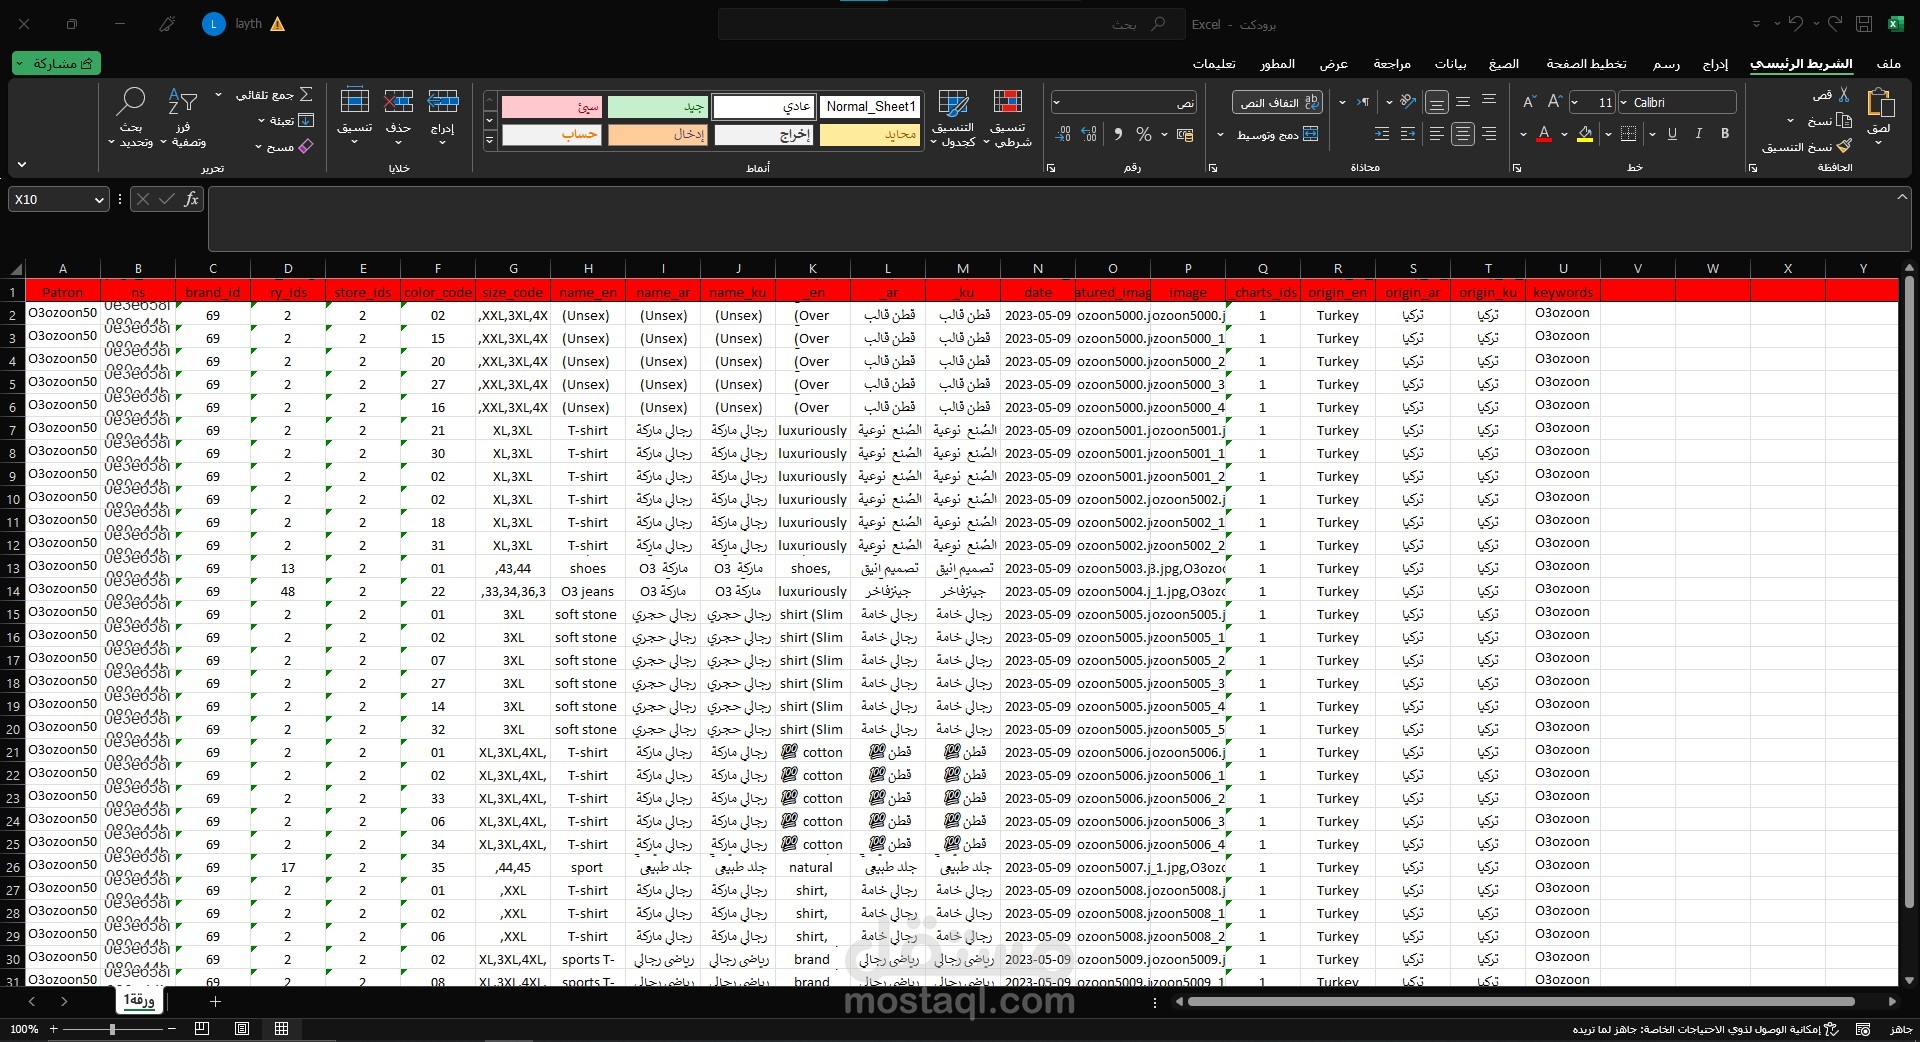Viewport: 1920px width, 1042px height.
Task: Click the Select All corner button
Action: 13,268
